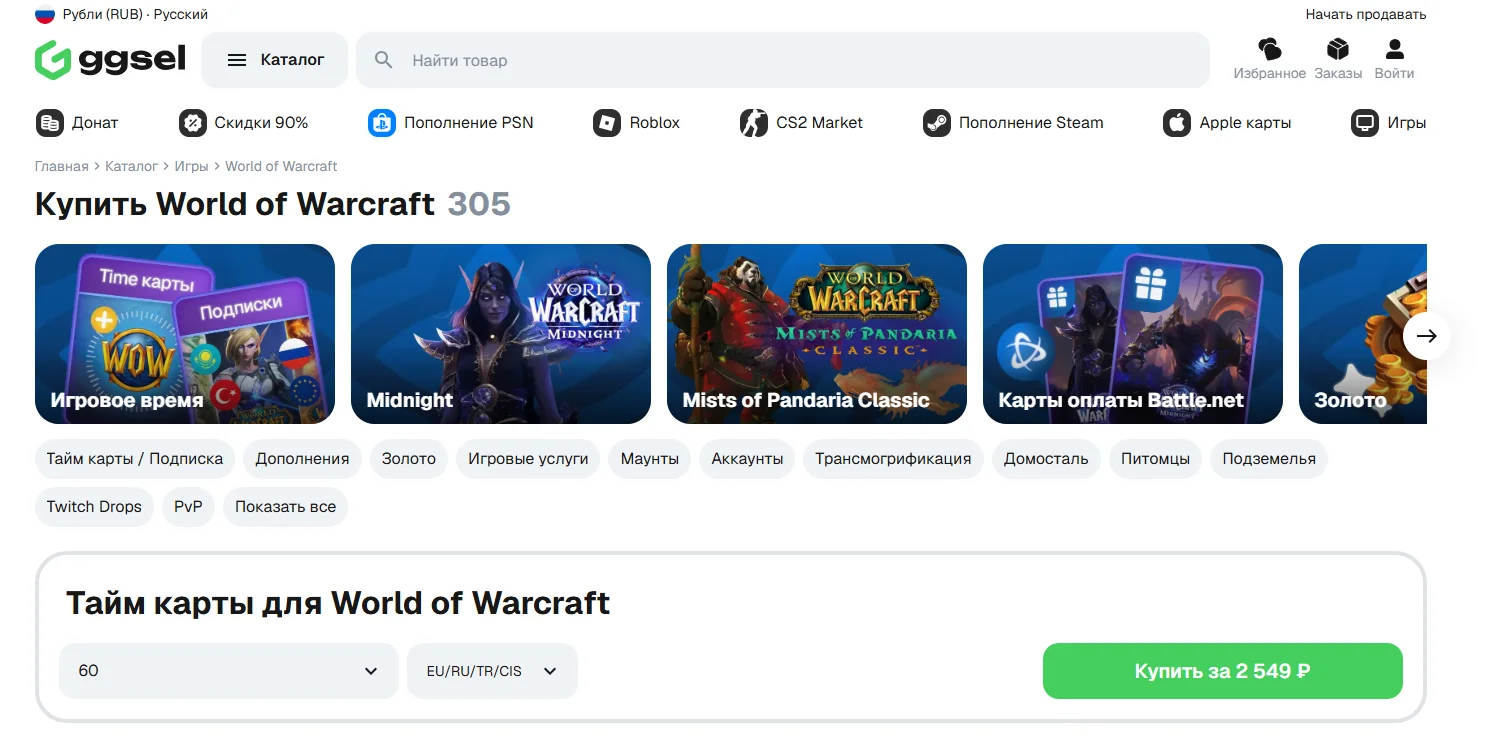Click the Начать продавать link

coord(1366,14)
